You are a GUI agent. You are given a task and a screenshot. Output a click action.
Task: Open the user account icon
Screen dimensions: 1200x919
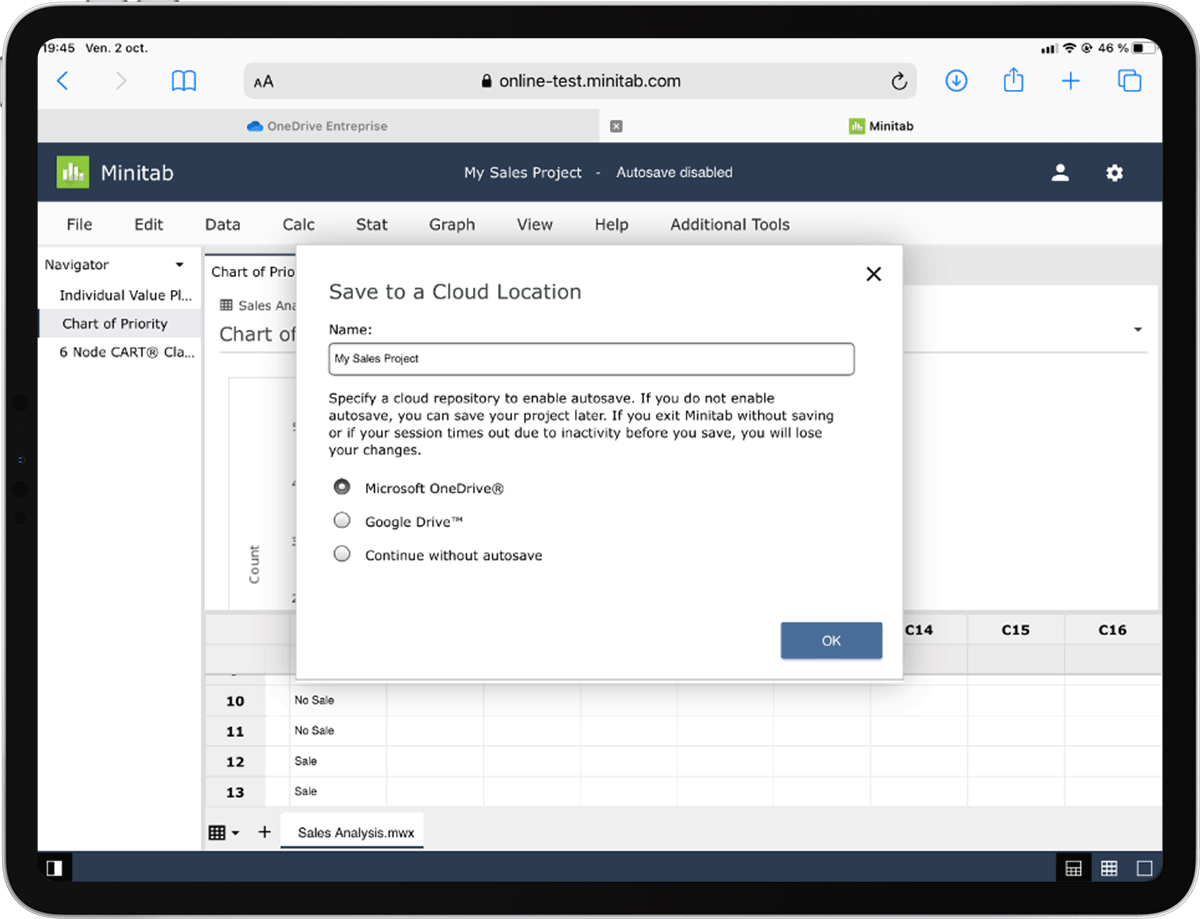[x=1060, y=172]
